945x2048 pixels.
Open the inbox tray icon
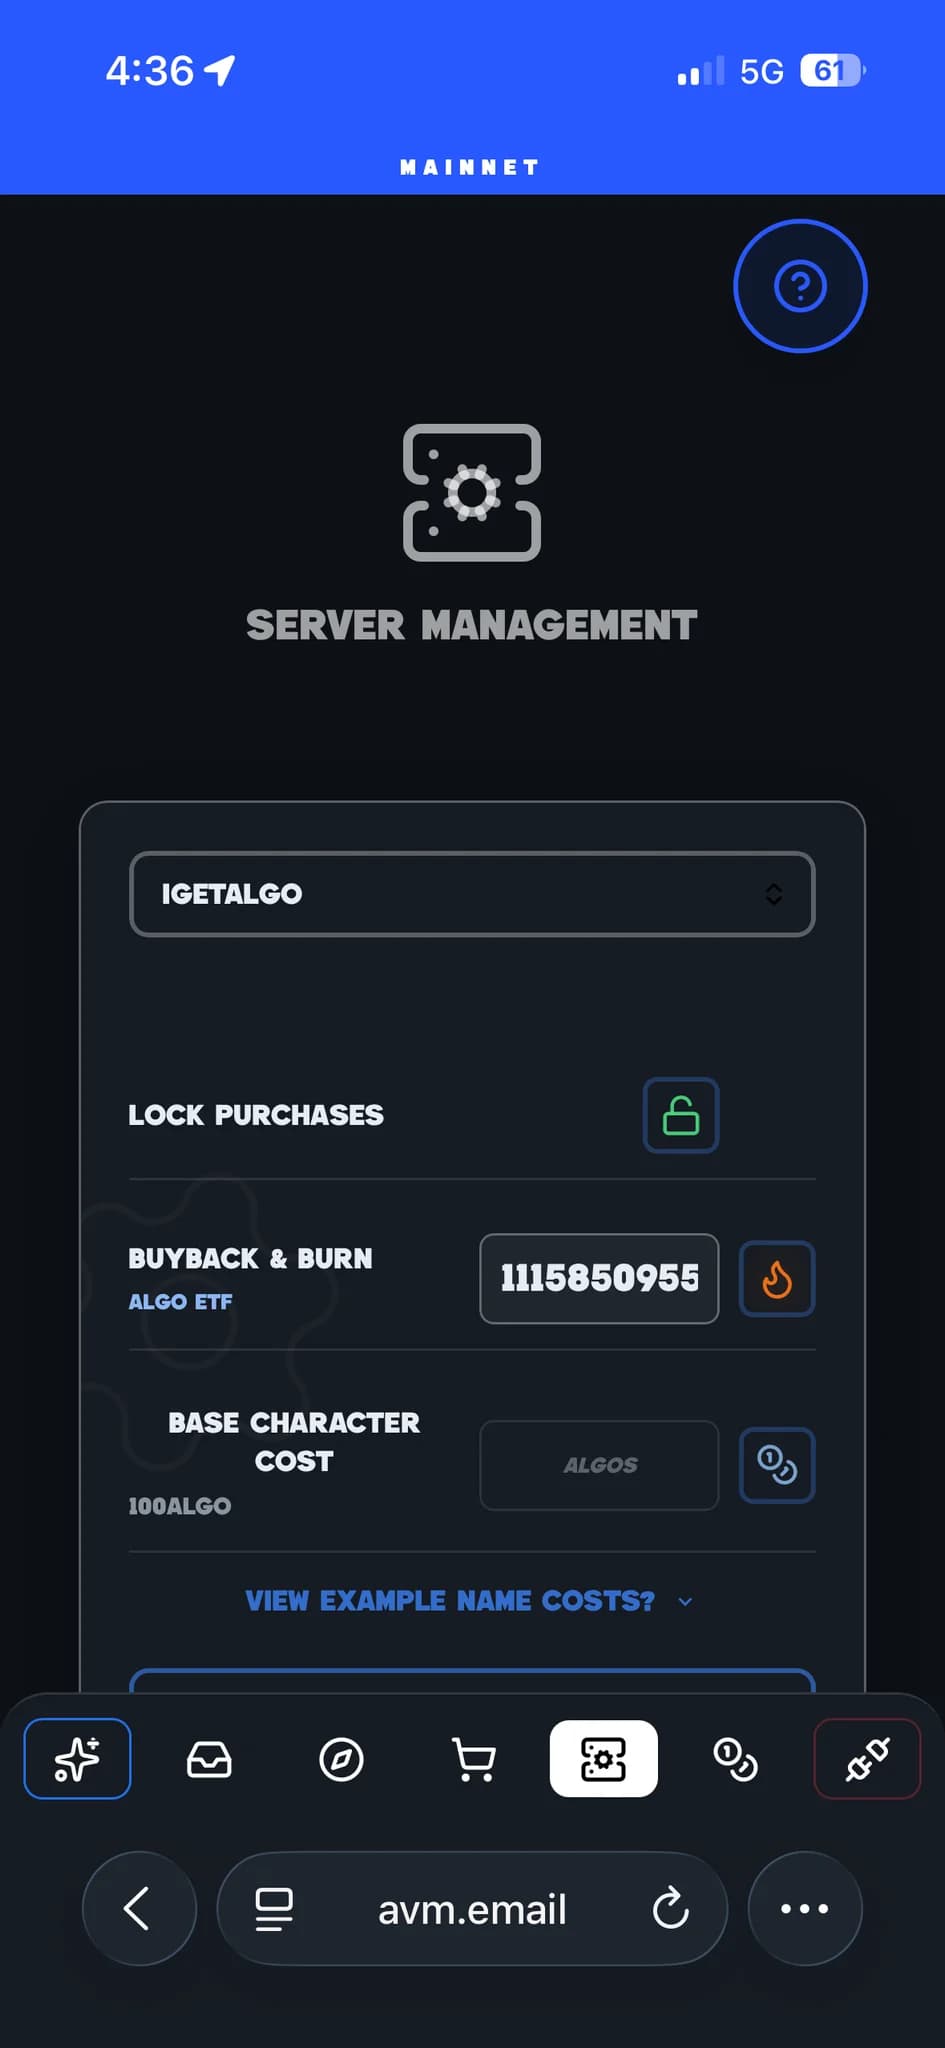[209, 1759]
